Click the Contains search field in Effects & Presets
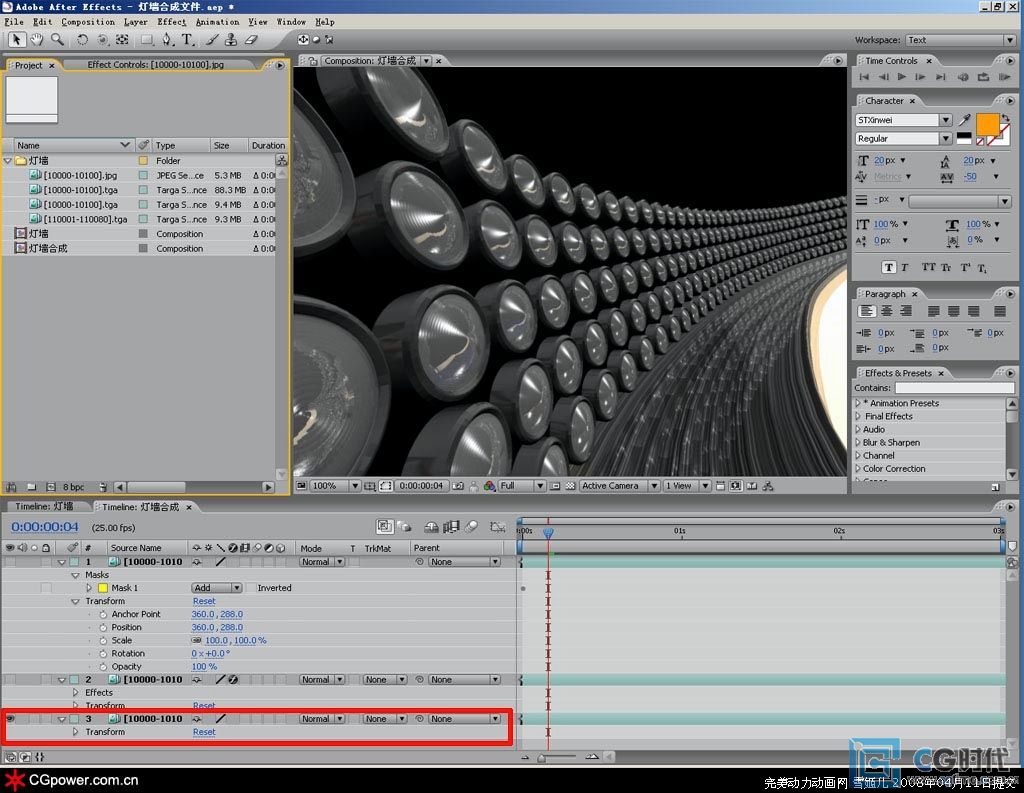This screenshot has width=1024, height=793. (x=954, y=388)
